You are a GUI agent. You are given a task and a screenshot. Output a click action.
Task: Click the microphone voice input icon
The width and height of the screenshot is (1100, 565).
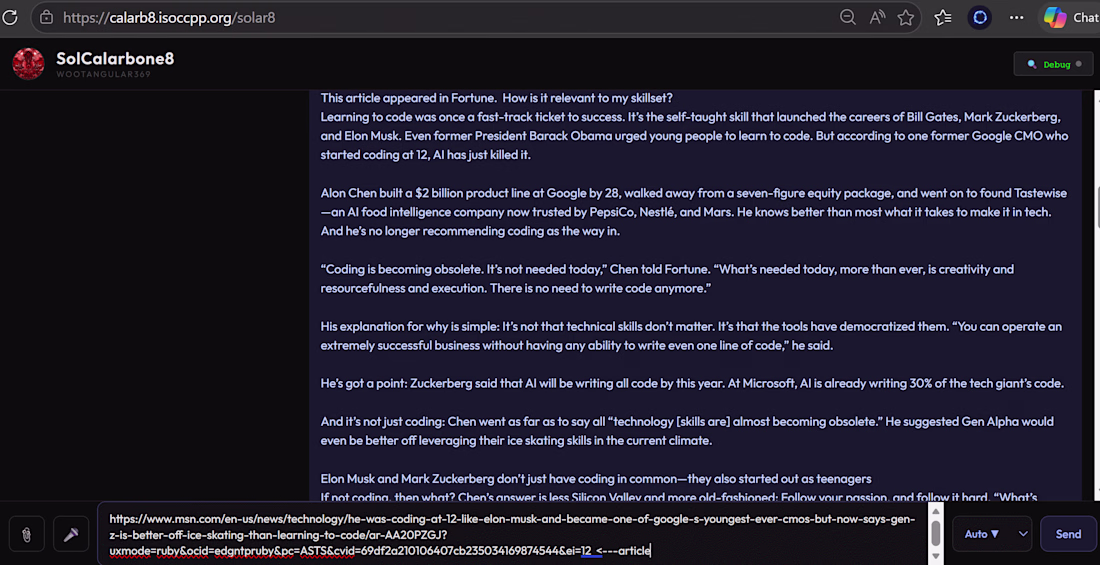tap(71, 535)
